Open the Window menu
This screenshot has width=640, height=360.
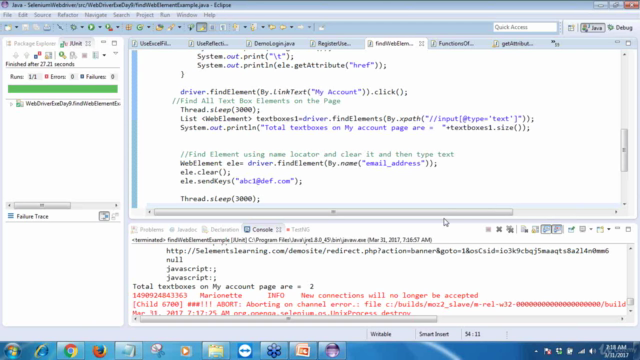(187, 15)
